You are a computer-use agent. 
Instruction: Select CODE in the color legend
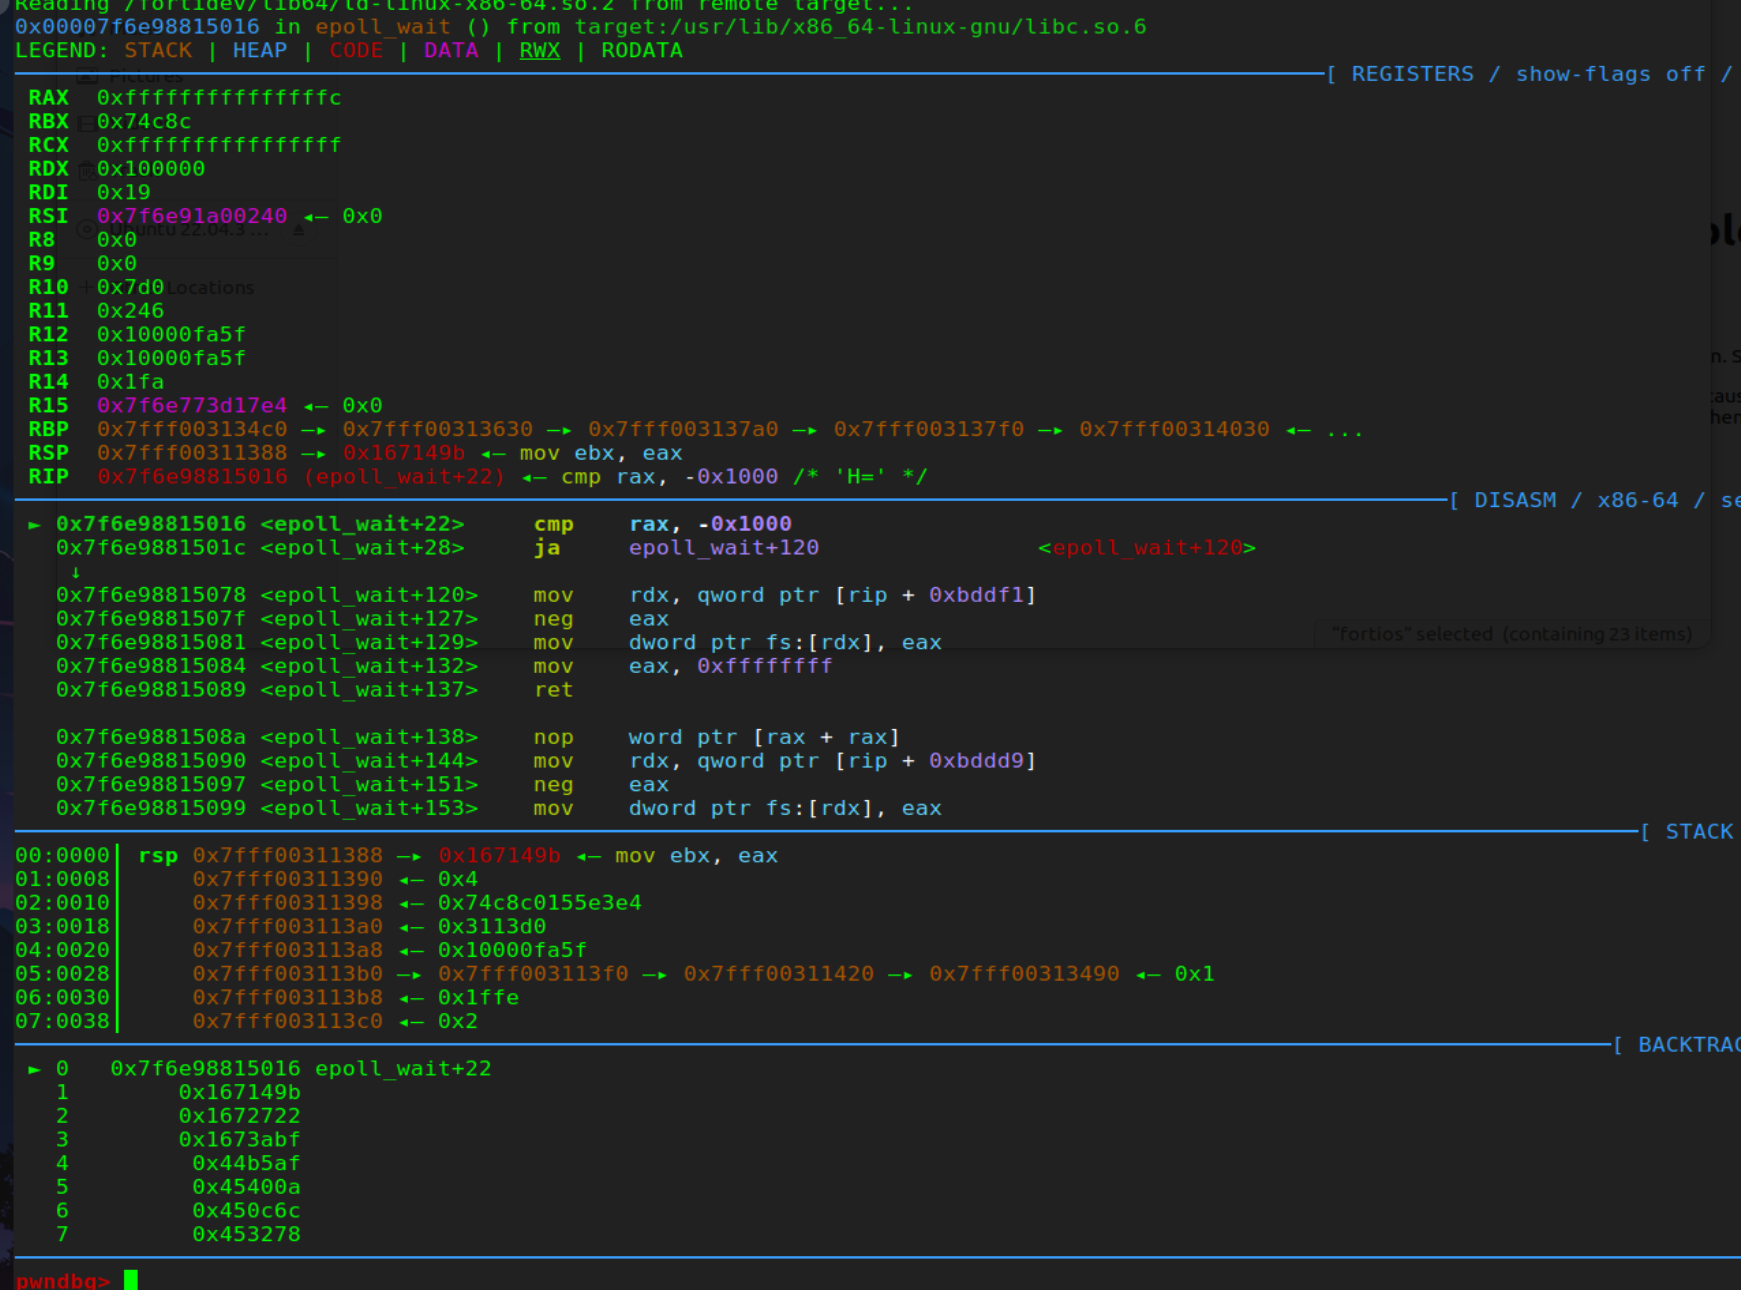[356, 51]
